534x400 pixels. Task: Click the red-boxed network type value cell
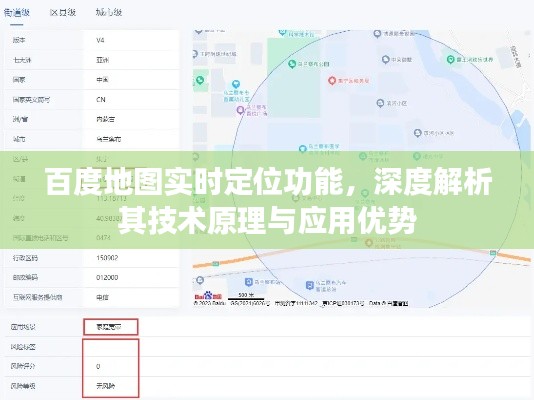[x=111, y=327]
